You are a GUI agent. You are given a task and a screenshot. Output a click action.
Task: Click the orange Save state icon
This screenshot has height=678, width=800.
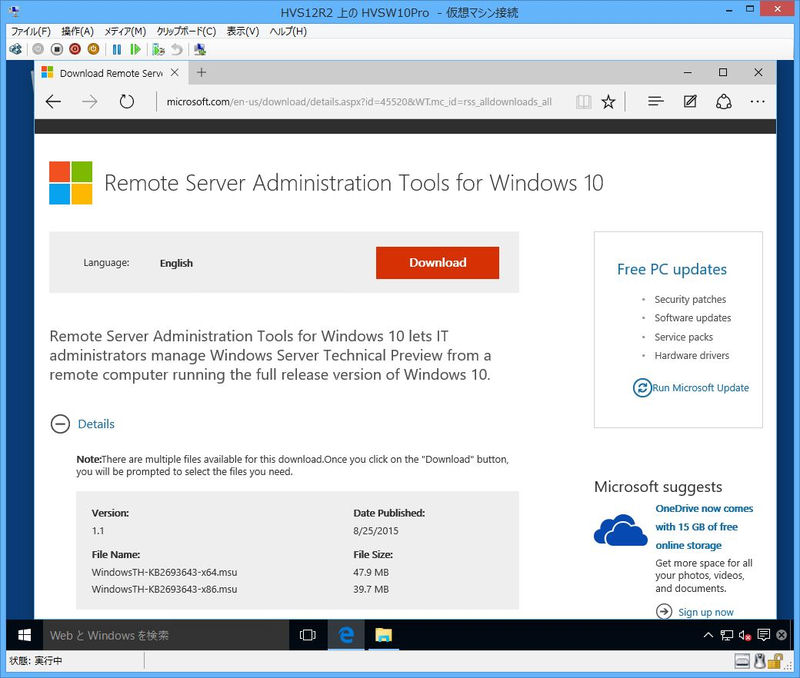pos(93,49)
